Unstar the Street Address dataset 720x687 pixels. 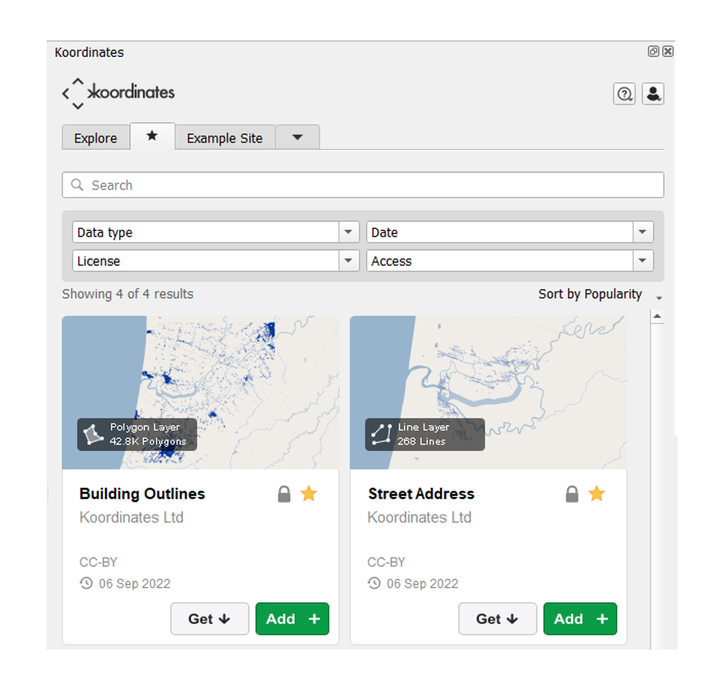[x=597, y=494]
